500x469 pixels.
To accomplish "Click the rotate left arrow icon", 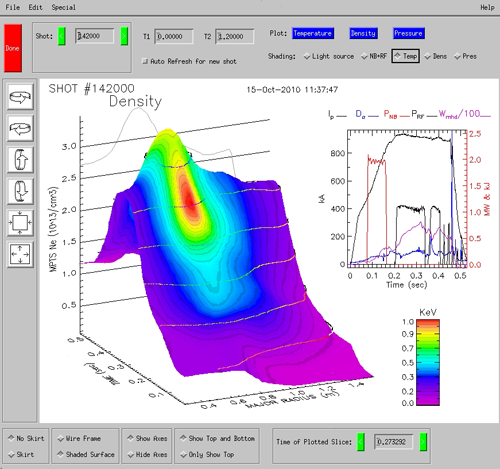I will tap(20, 128).
